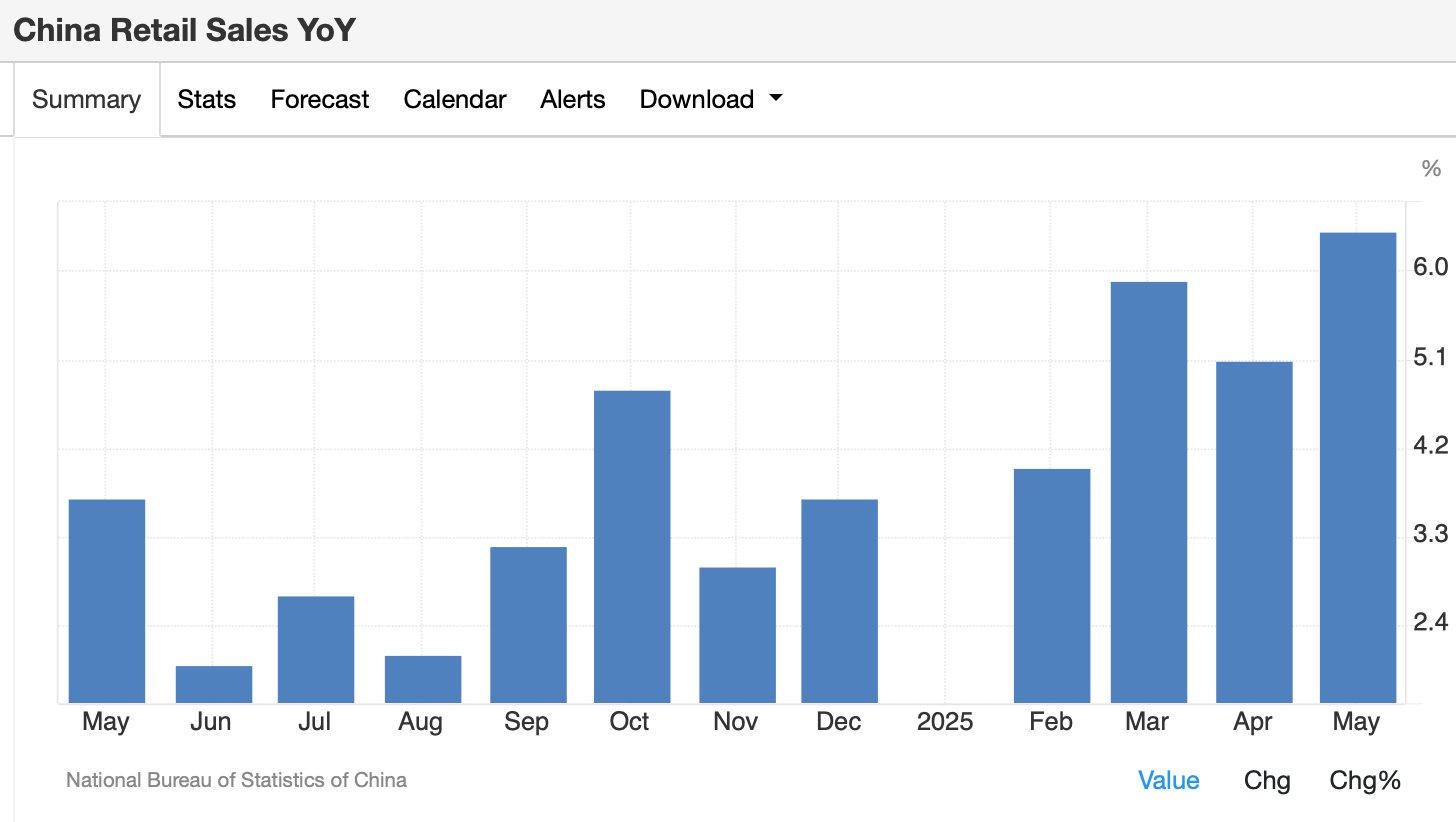The image size is (1456, 822).
Task: Open the Forecast tab
Action: (x=320, y=99)
